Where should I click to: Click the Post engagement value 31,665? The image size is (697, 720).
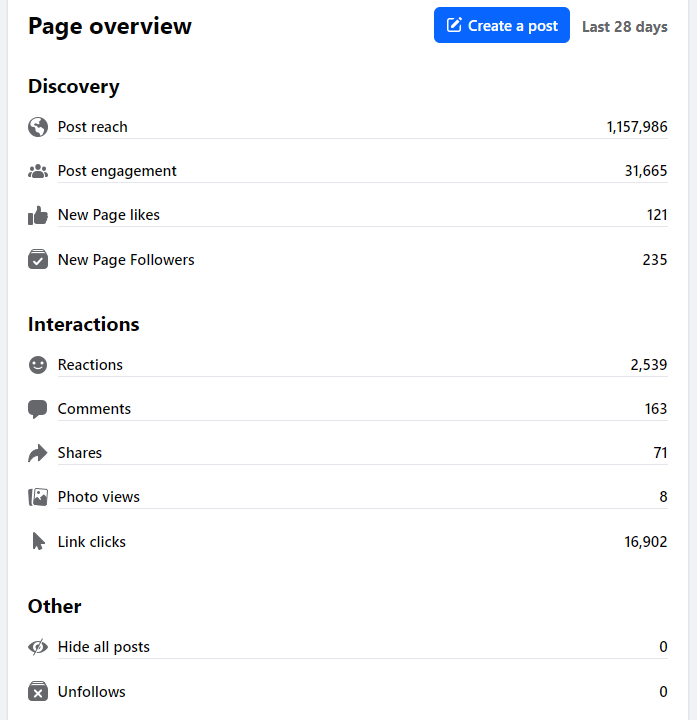pos(646,171)
